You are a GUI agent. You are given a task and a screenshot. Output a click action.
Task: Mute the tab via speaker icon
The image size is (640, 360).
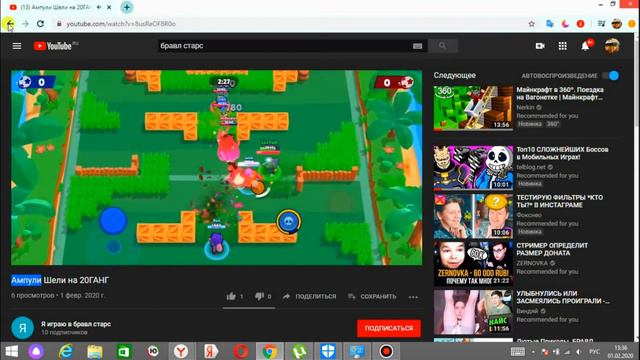click(x=99, y=7)
